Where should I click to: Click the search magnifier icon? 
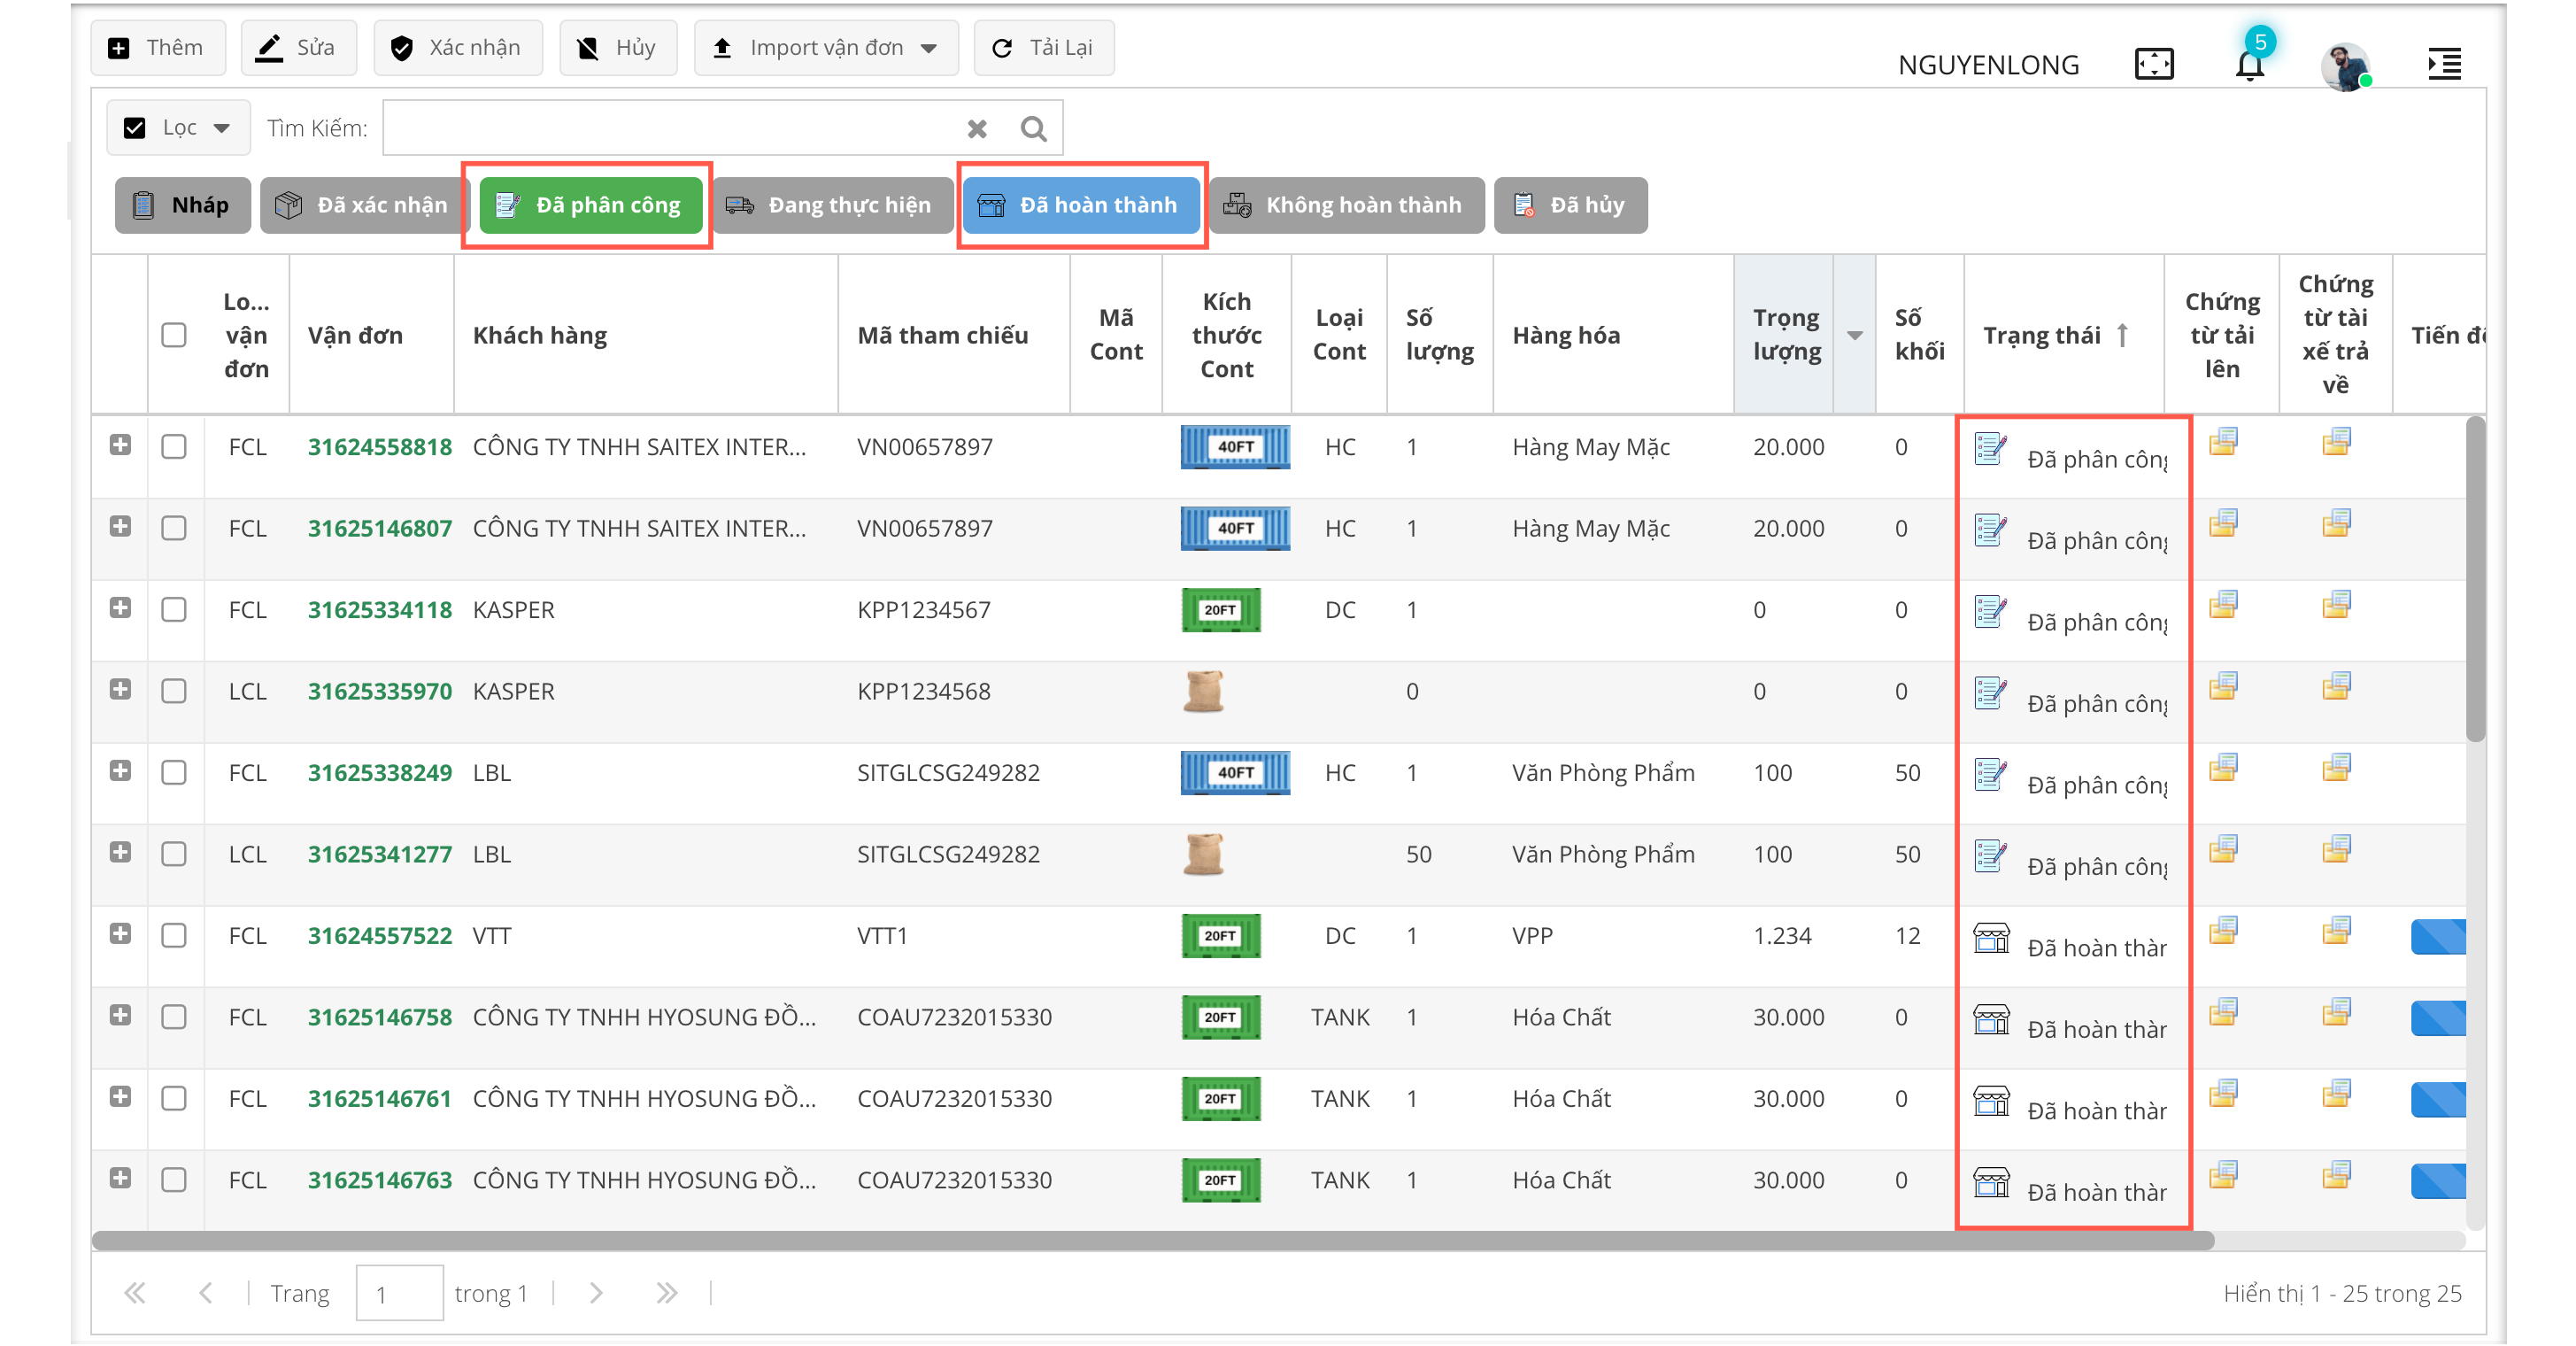[1033, 128]
